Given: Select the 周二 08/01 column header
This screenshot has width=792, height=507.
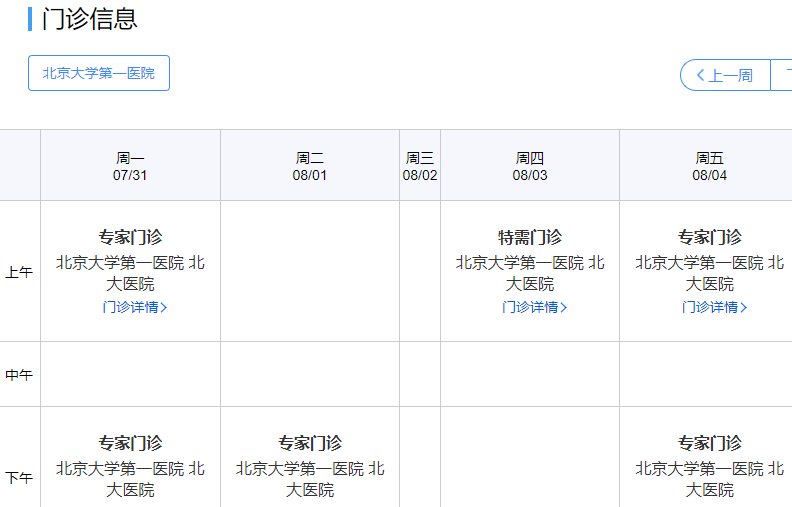Looking at the screenshot, I should 310,166.
